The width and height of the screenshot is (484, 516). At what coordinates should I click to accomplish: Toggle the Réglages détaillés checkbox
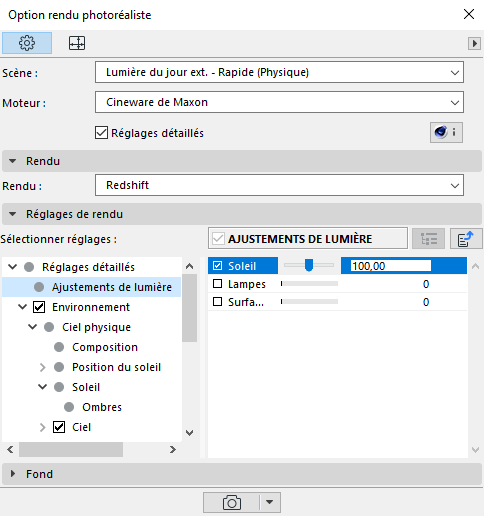pos(101,133)
